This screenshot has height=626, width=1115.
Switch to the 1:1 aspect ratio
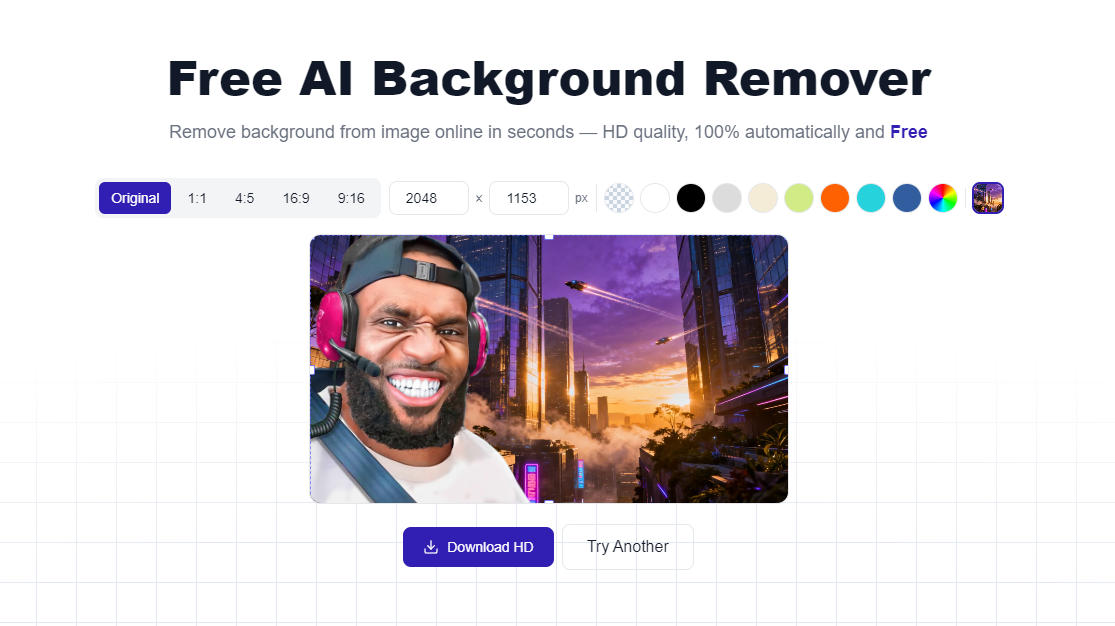197,198
